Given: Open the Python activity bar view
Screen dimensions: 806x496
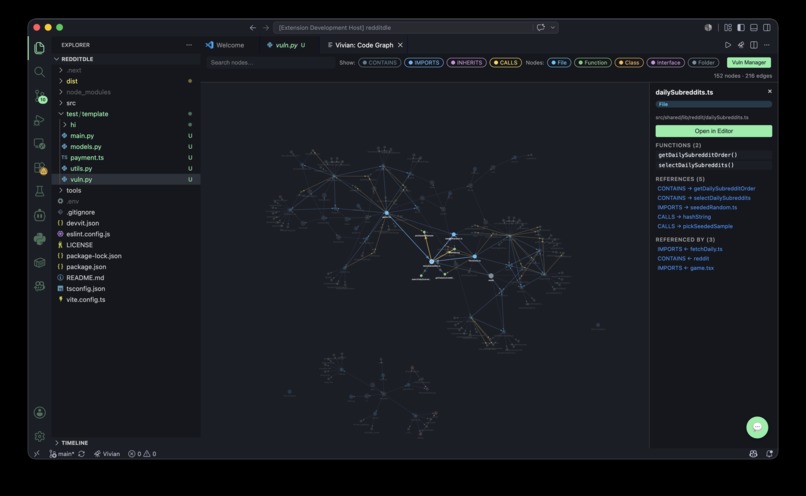Looking at the screenshot, I should pos(39,239).
